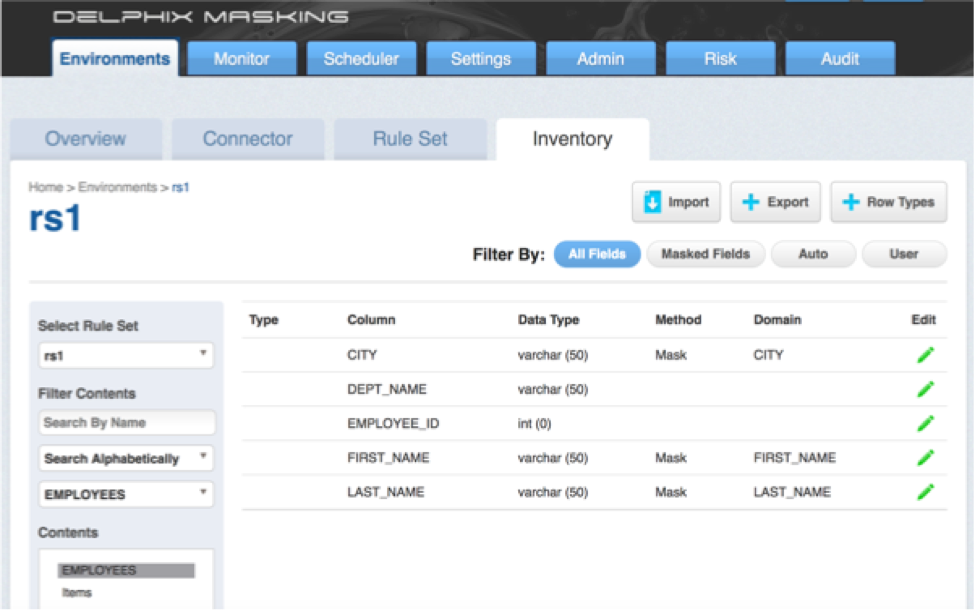The width and height of the screenshot is (974, 610).
Task: Click the FIRST_NAME row edit pencil
Action: tap(925, 458)
